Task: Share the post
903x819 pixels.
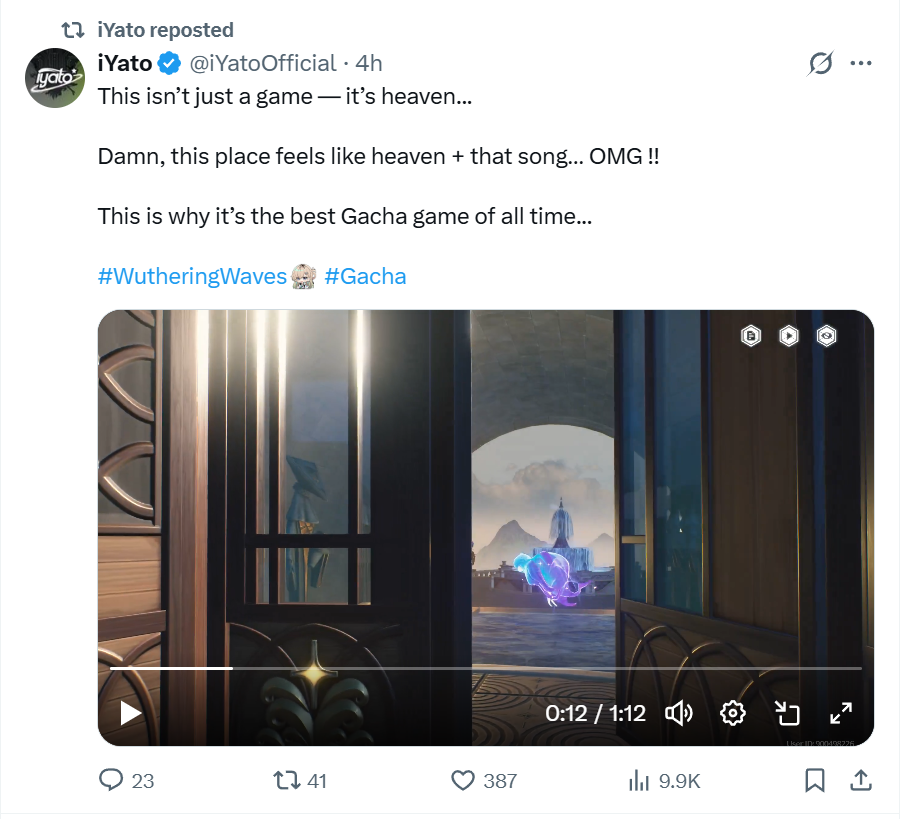Action: click(858, 780)
